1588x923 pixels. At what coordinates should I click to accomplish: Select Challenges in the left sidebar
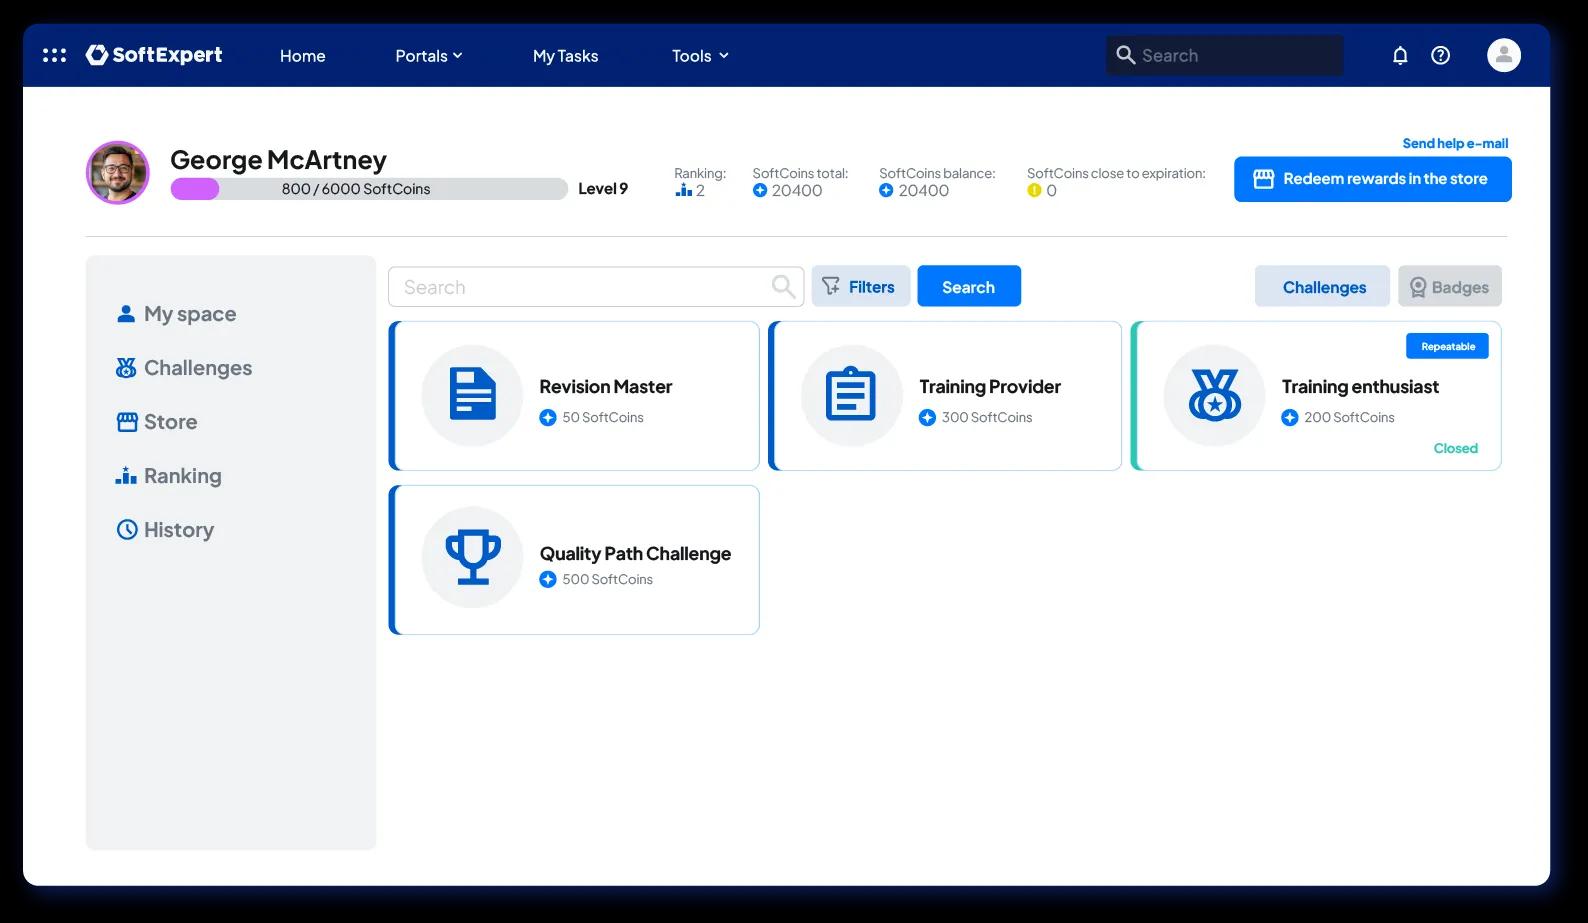(x=184, y=368)
